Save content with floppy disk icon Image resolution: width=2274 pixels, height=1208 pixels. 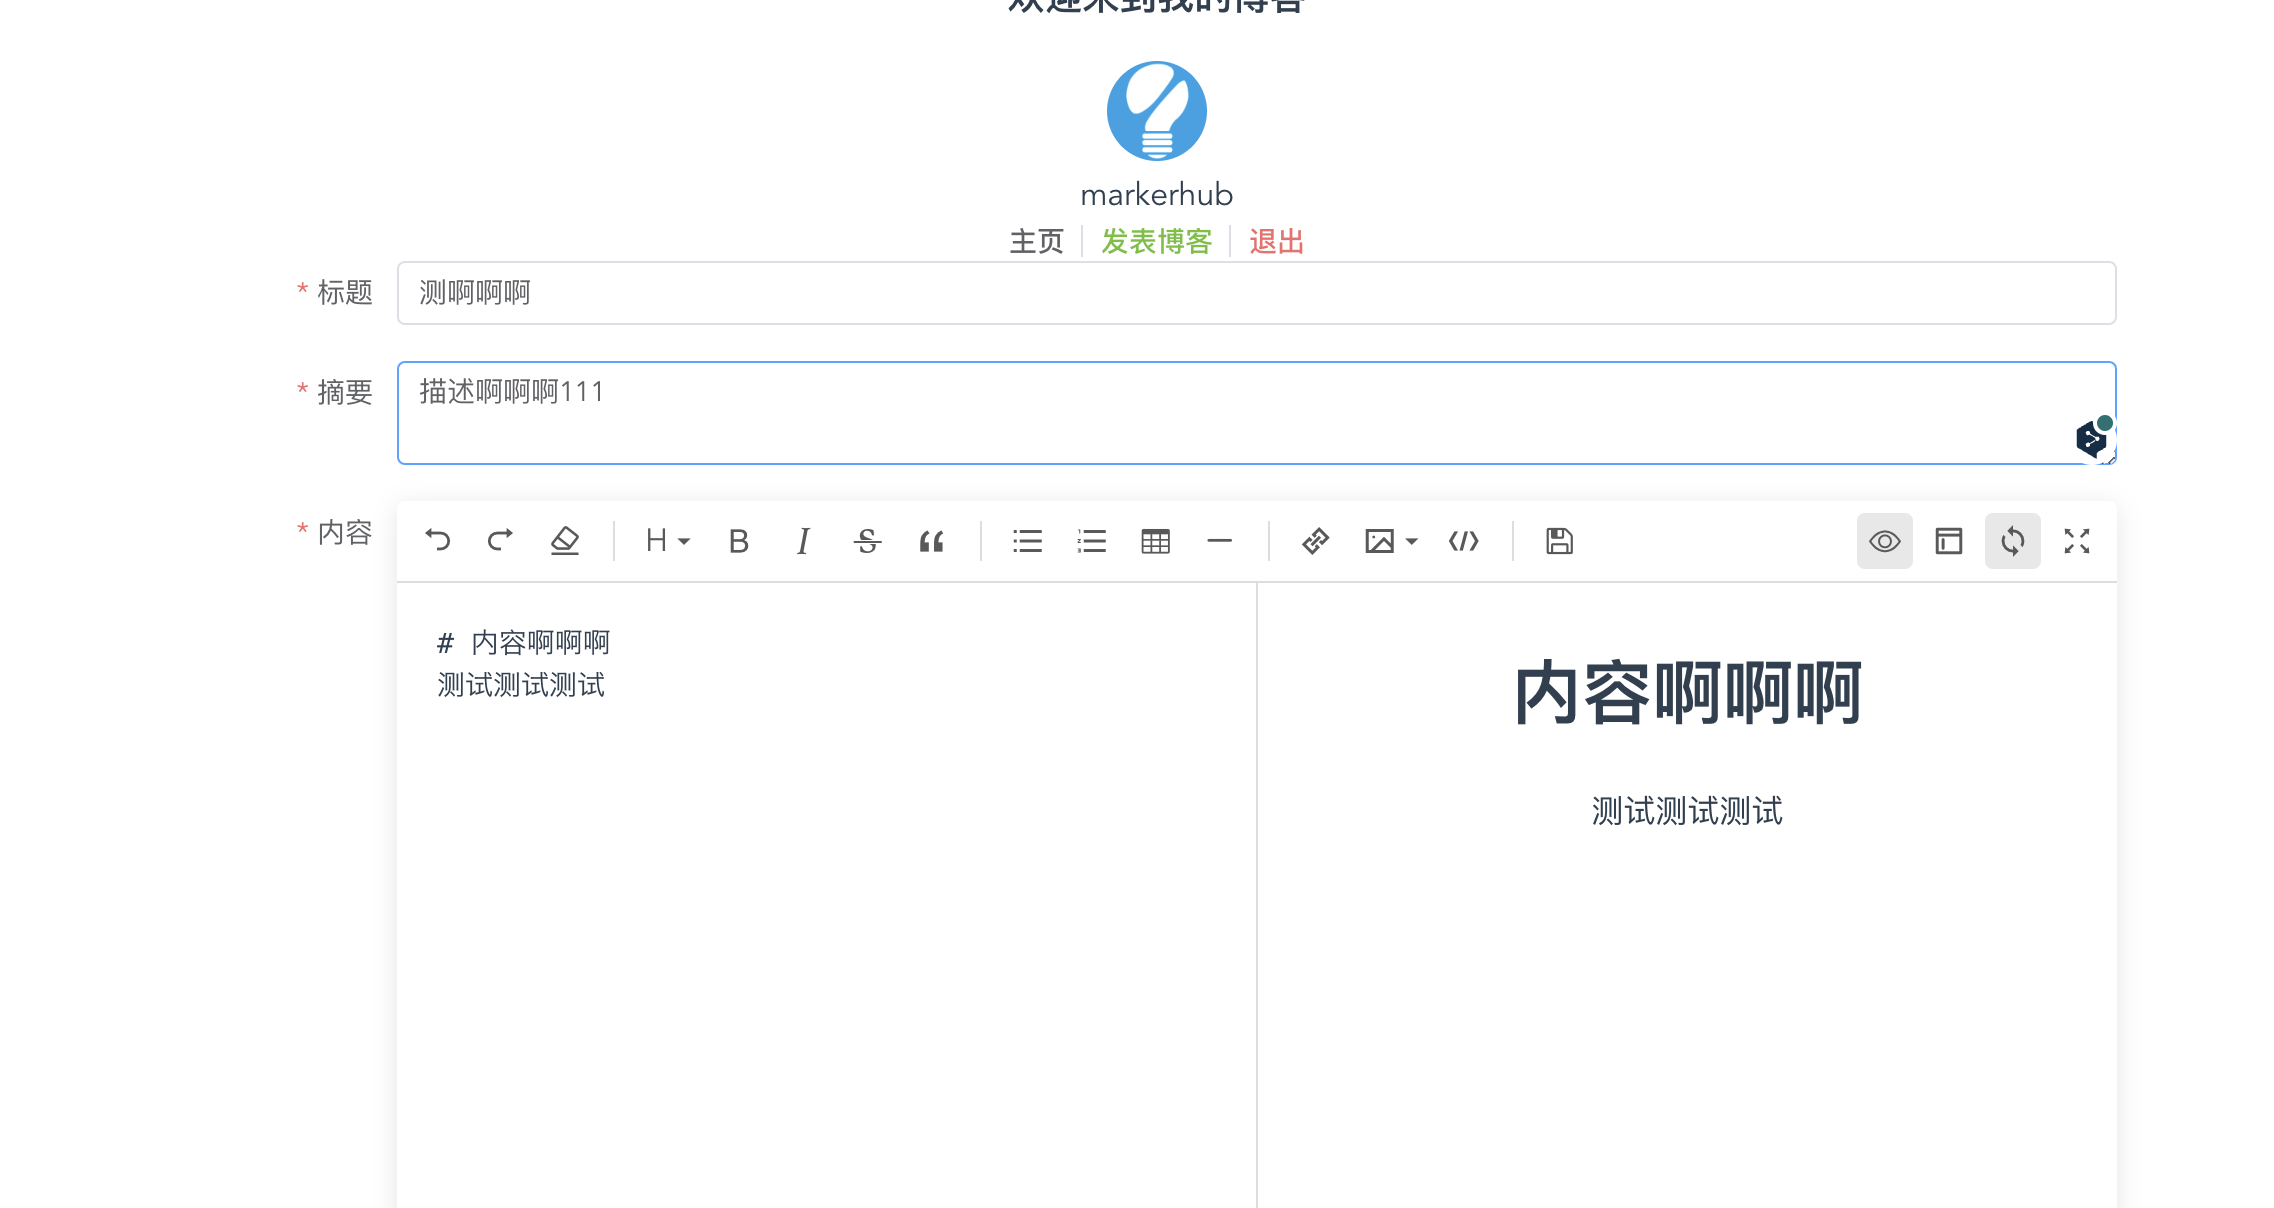click(x=1559, y=541)
